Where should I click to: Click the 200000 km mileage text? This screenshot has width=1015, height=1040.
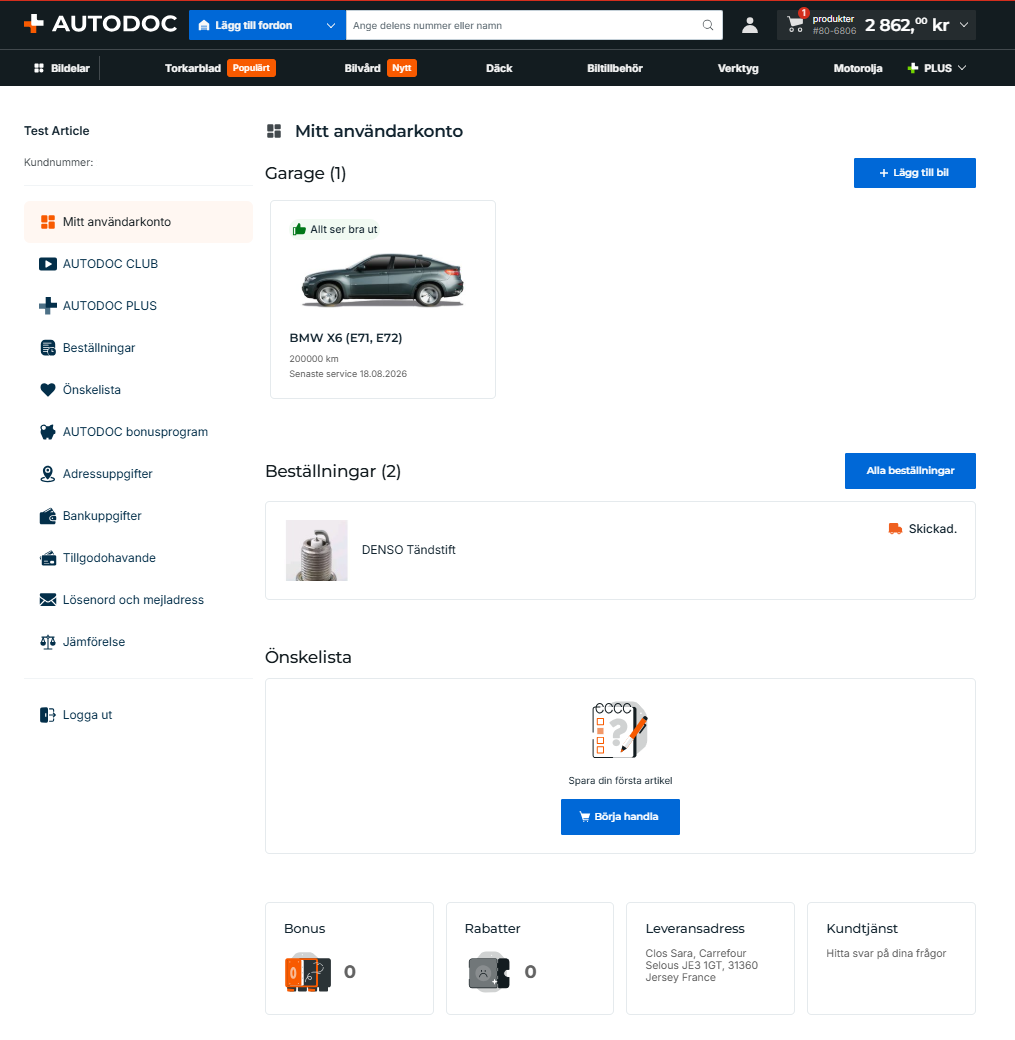(x=314, y=359)
